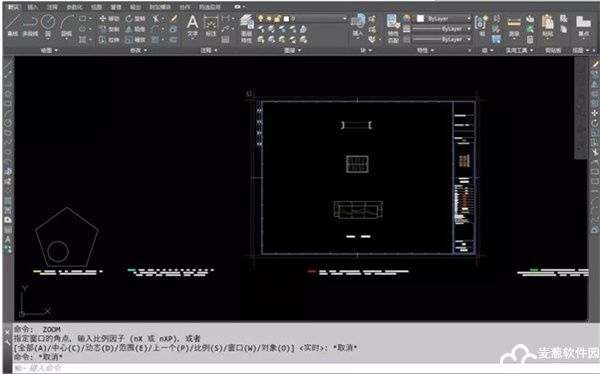Expand the Draw (绘图) panel

(49, 50)
